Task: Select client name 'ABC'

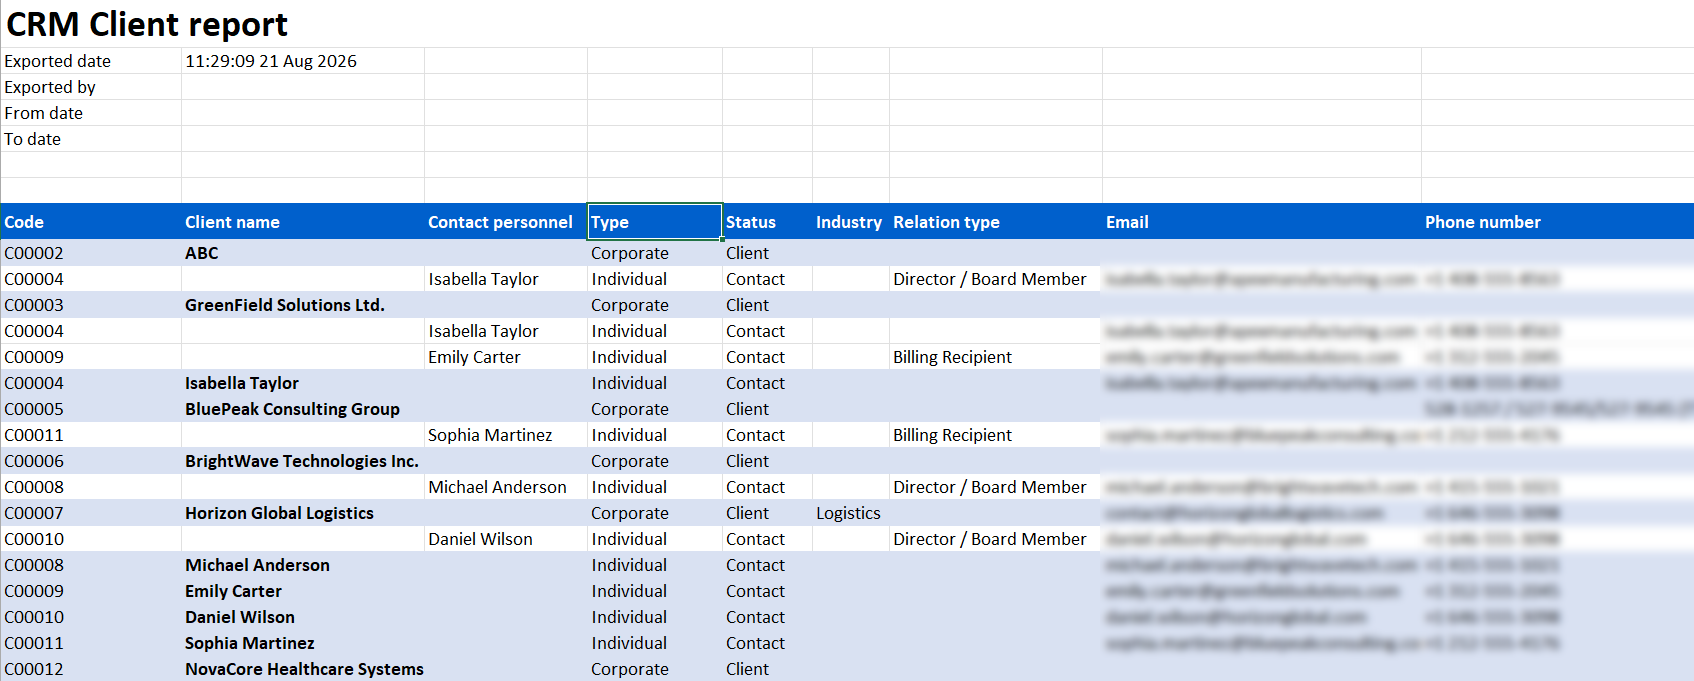Action: coord(202,253)
